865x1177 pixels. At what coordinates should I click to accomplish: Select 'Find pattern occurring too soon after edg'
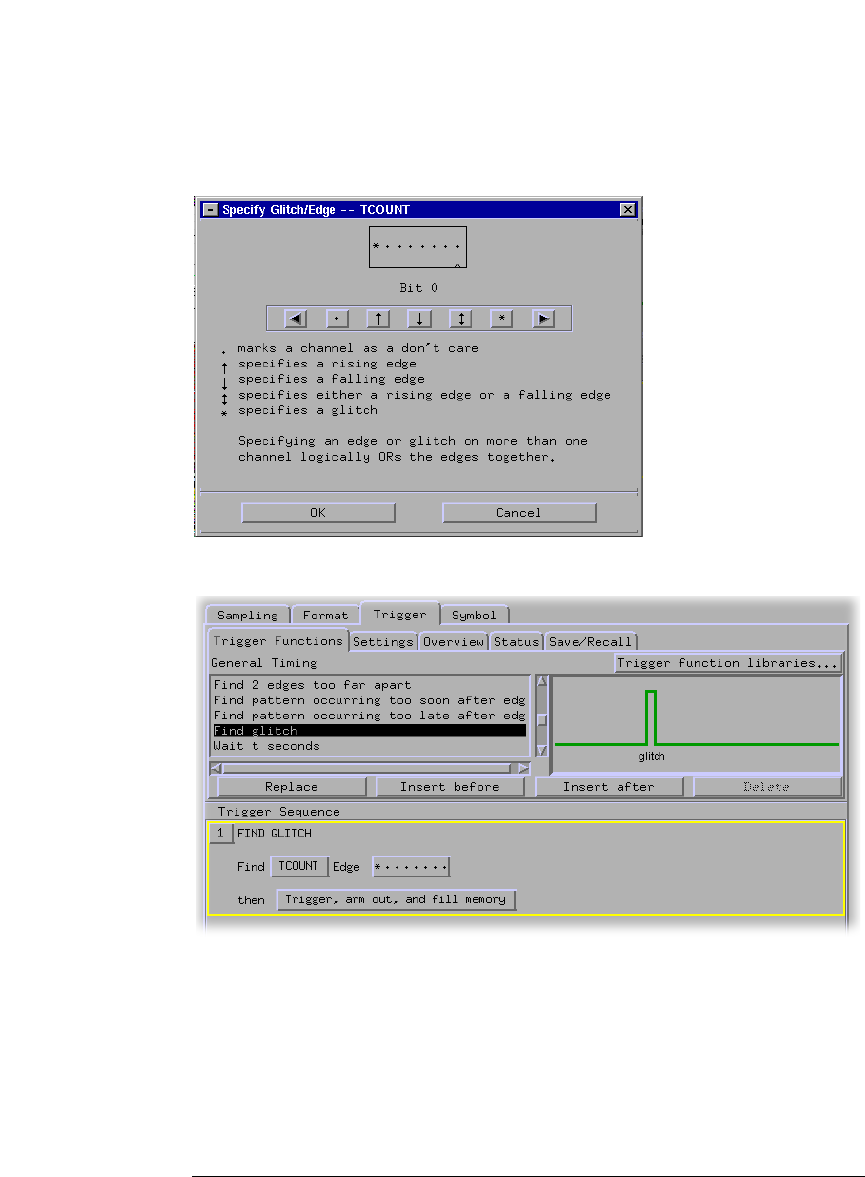point(369,700)
